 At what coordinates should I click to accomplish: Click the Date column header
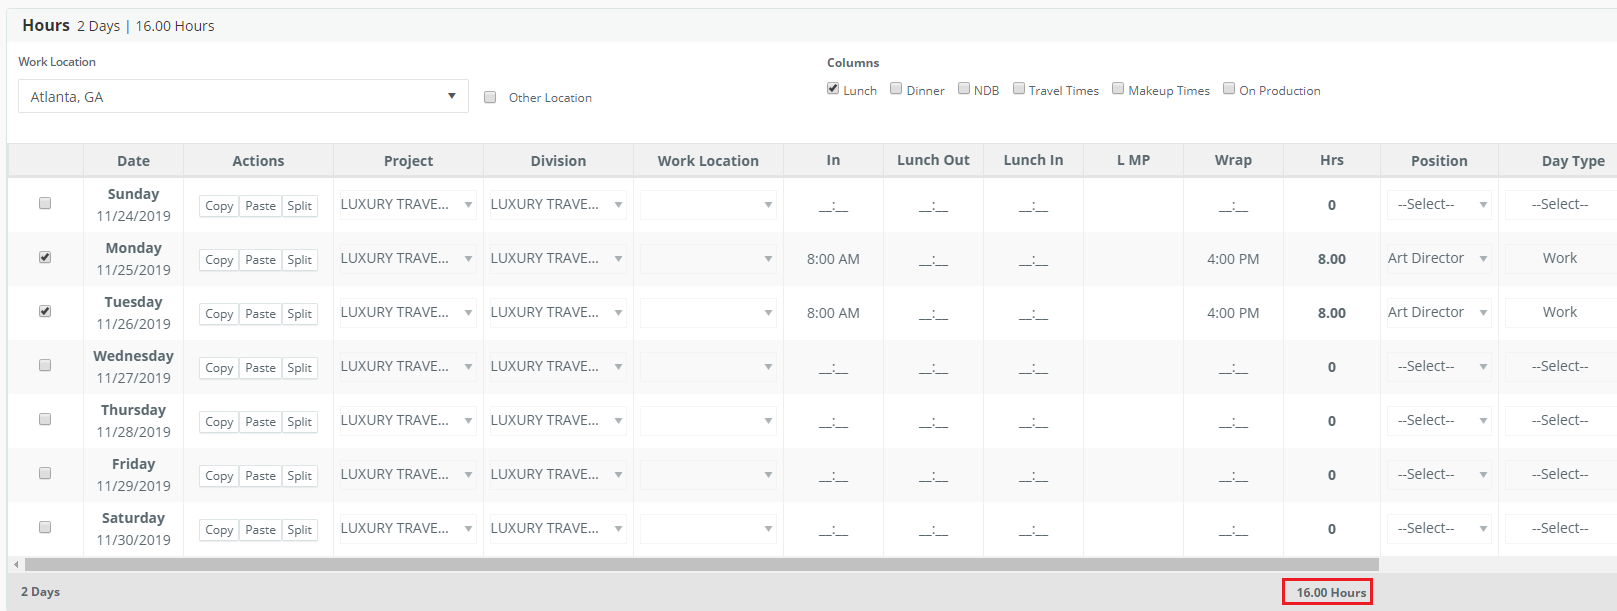[x=133, y=161]
